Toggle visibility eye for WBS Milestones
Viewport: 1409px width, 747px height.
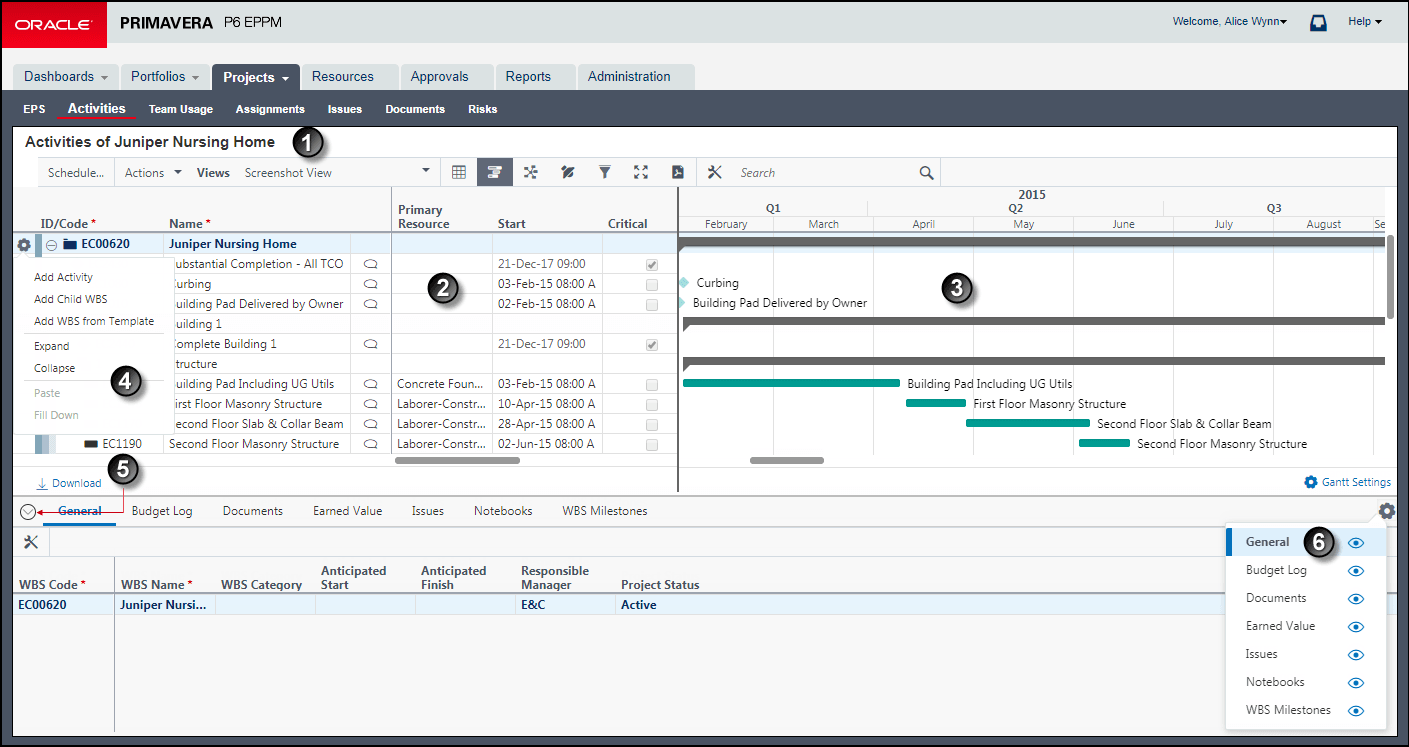click(x=1356, y=711)
